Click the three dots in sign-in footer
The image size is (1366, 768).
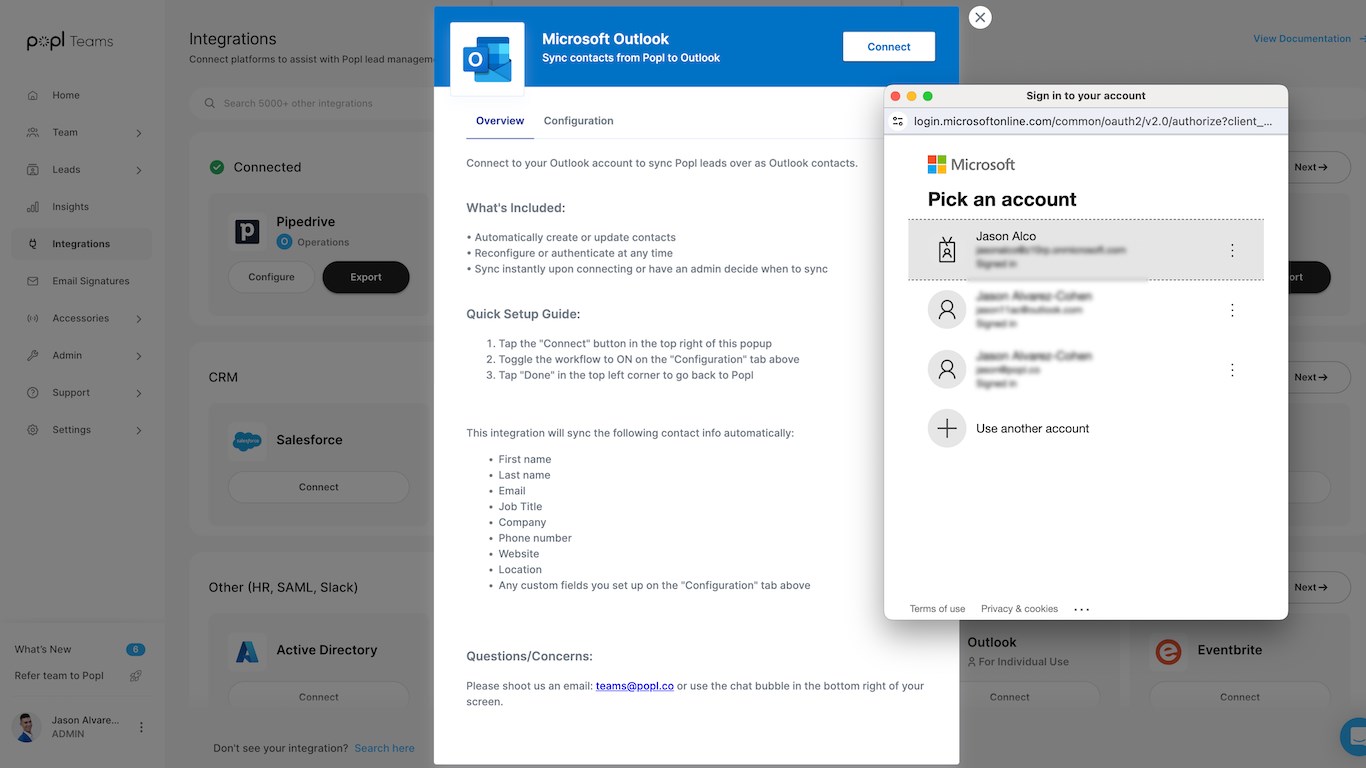tap(1081, 609)
